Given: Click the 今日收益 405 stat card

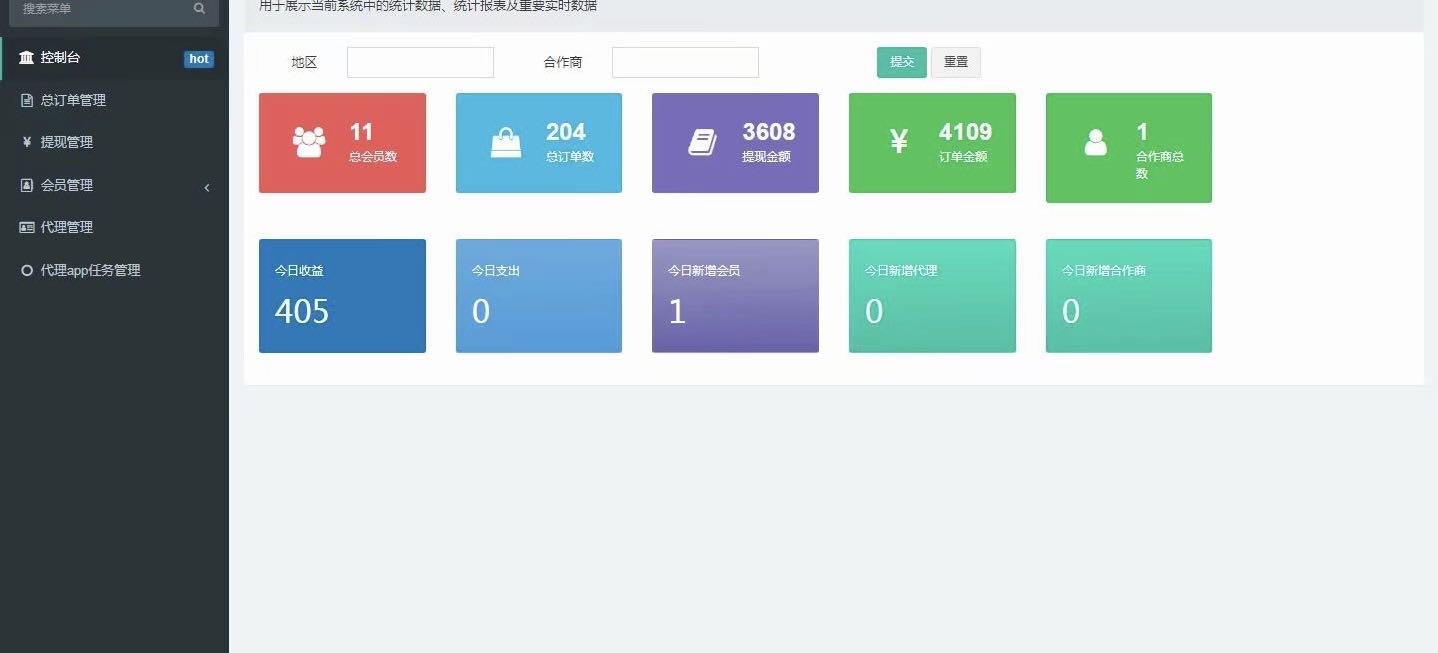Looking at the screenshot, I should pos(342,296).
